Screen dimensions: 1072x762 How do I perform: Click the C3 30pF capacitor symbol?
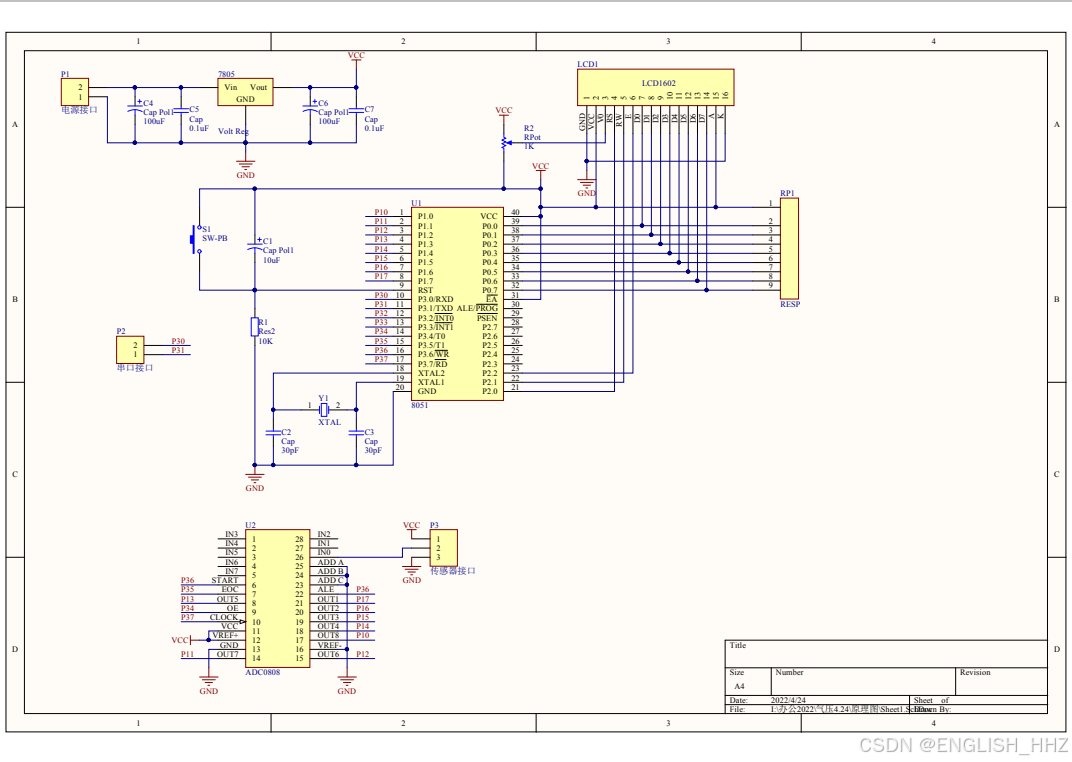click(356, 433)
